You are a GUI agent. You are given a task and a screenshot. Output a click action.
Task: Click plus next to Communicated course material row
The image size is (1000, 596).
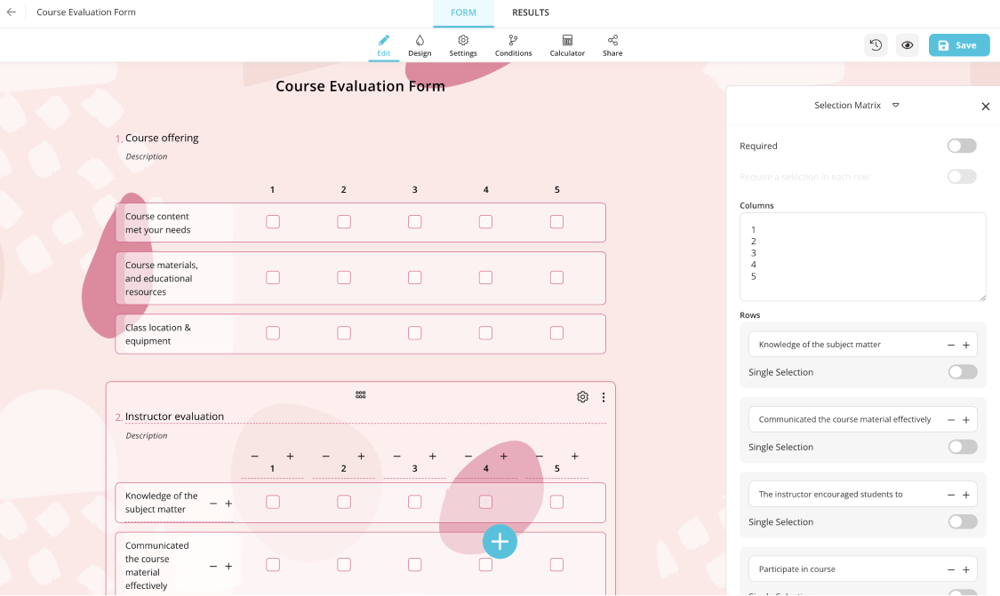(966, 420)
